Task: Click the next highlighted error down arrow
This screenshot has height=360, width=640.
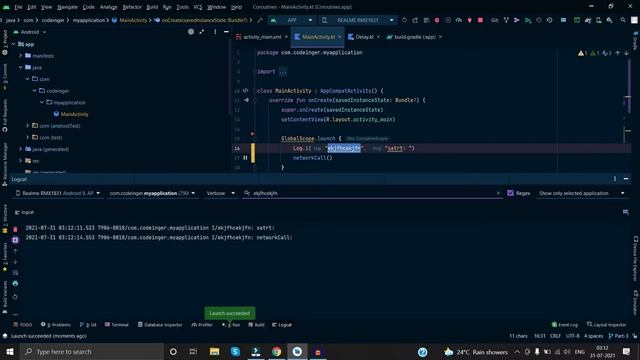Action: pos(627,53)
